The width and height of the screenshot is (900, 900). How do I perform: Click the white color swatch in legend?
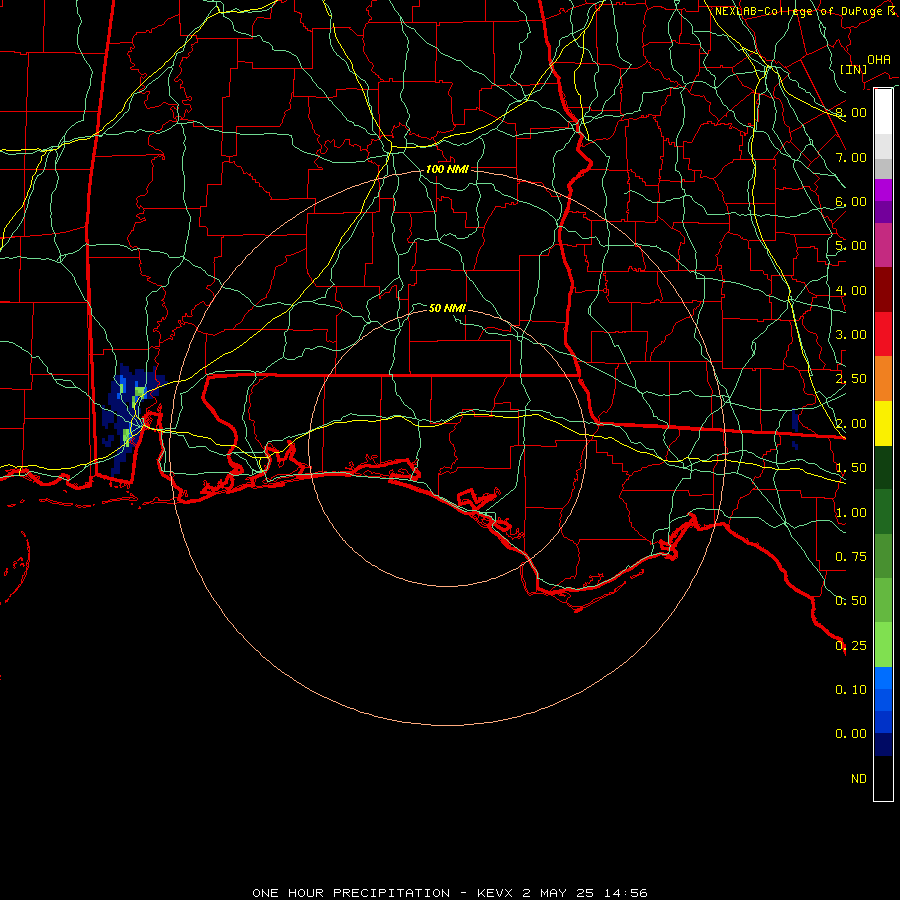(883, 111)
